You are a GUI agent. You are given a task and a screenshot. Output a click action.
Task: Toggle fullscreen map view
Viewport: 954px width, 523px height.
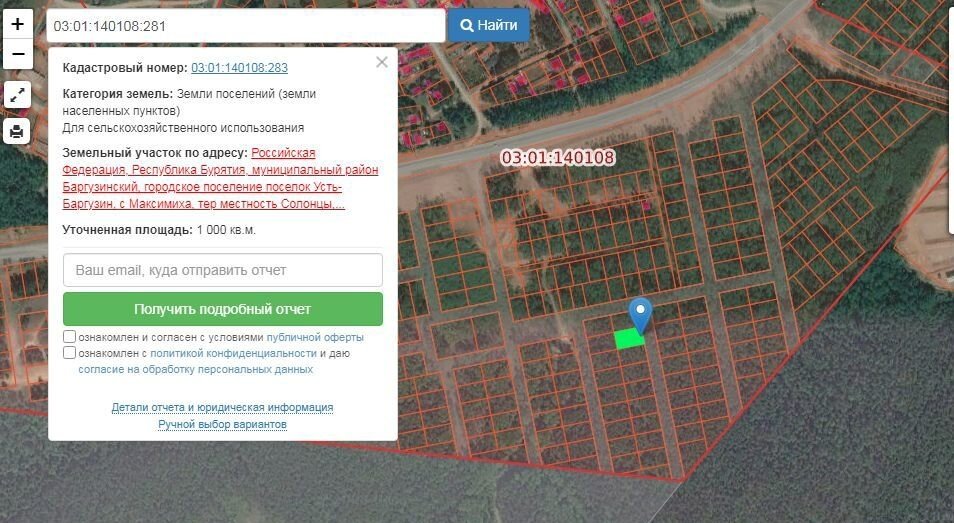17,96
